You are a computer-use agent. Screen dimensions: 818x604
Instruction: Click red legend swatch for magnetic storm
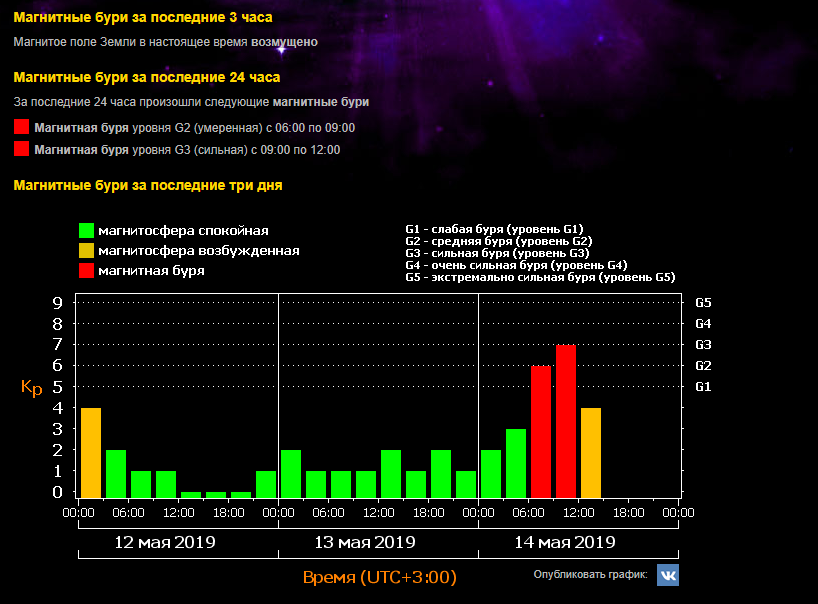click(87, 271)
